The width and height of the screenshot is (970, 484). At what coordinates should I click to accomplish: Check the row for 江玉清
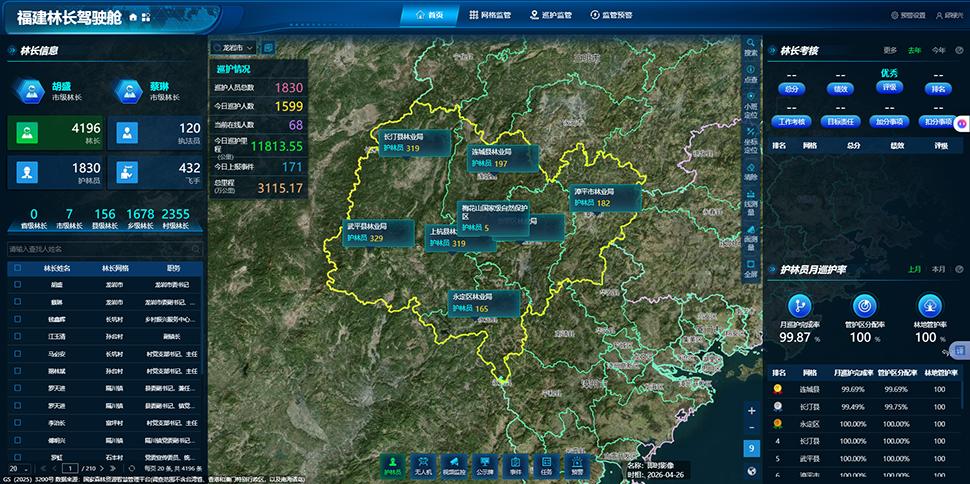[x=17, y=337]
